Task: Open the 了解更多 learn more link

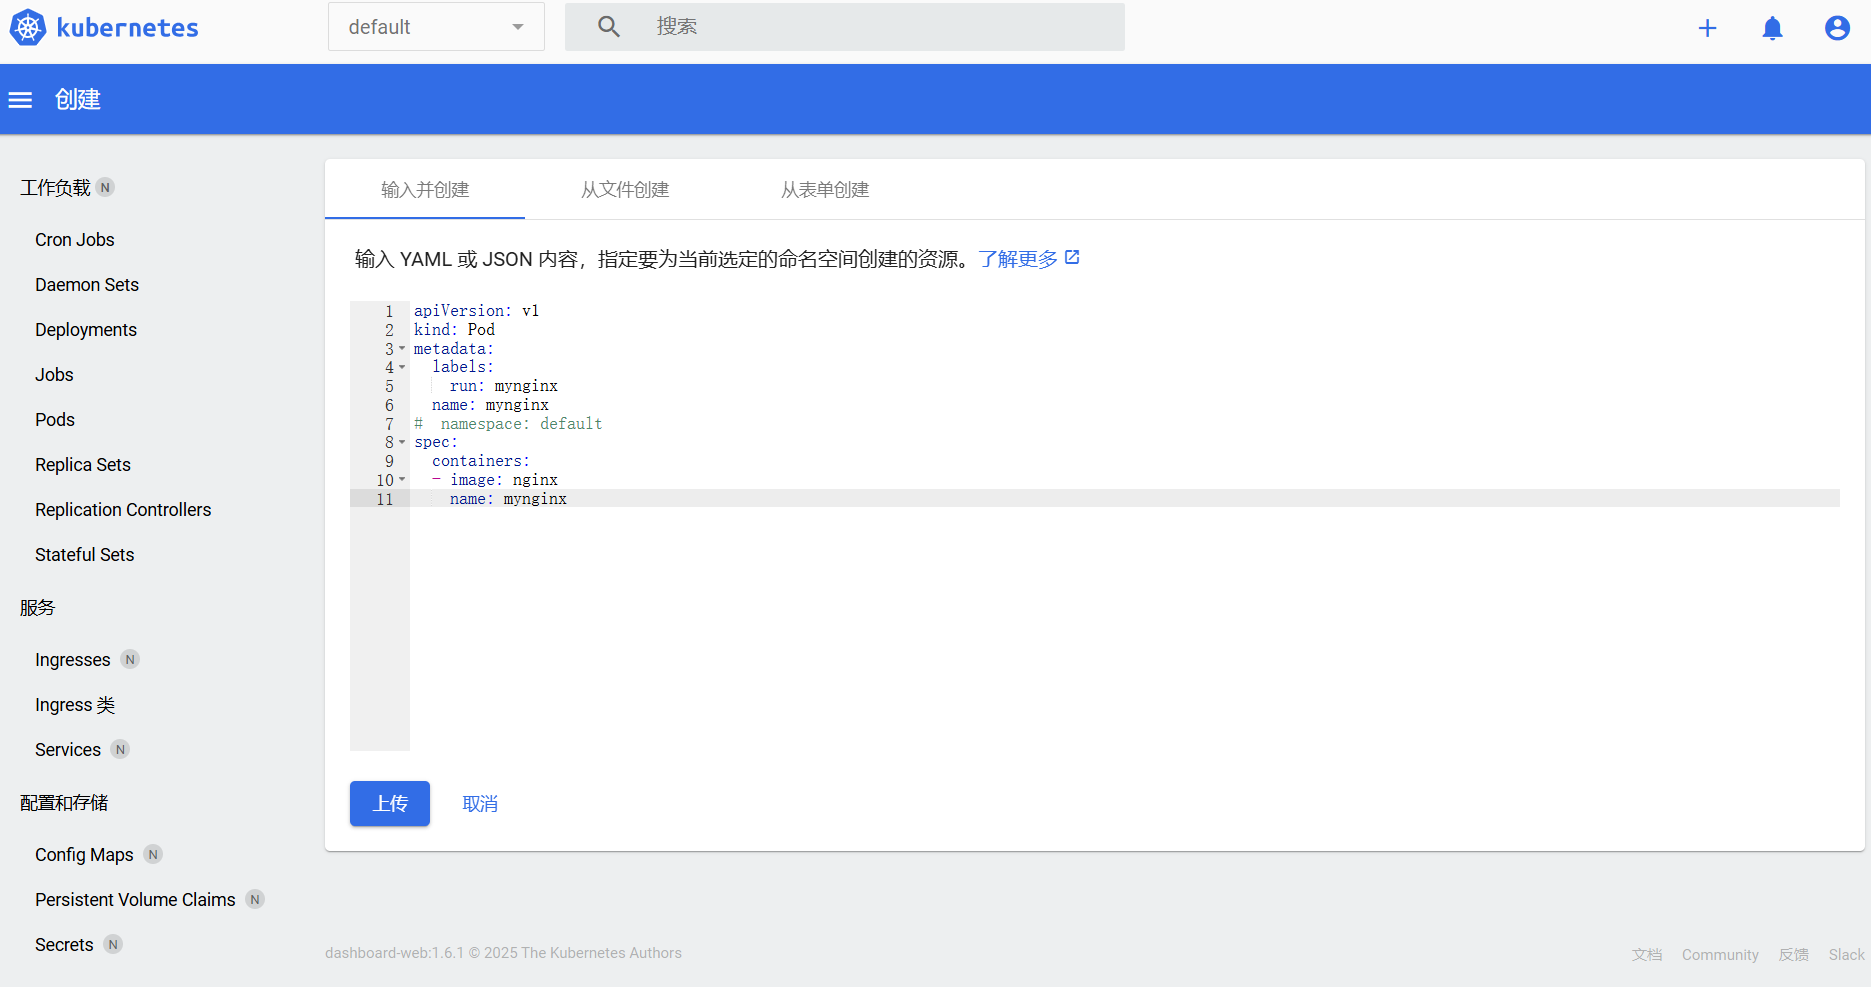Action: point(1017,259)
